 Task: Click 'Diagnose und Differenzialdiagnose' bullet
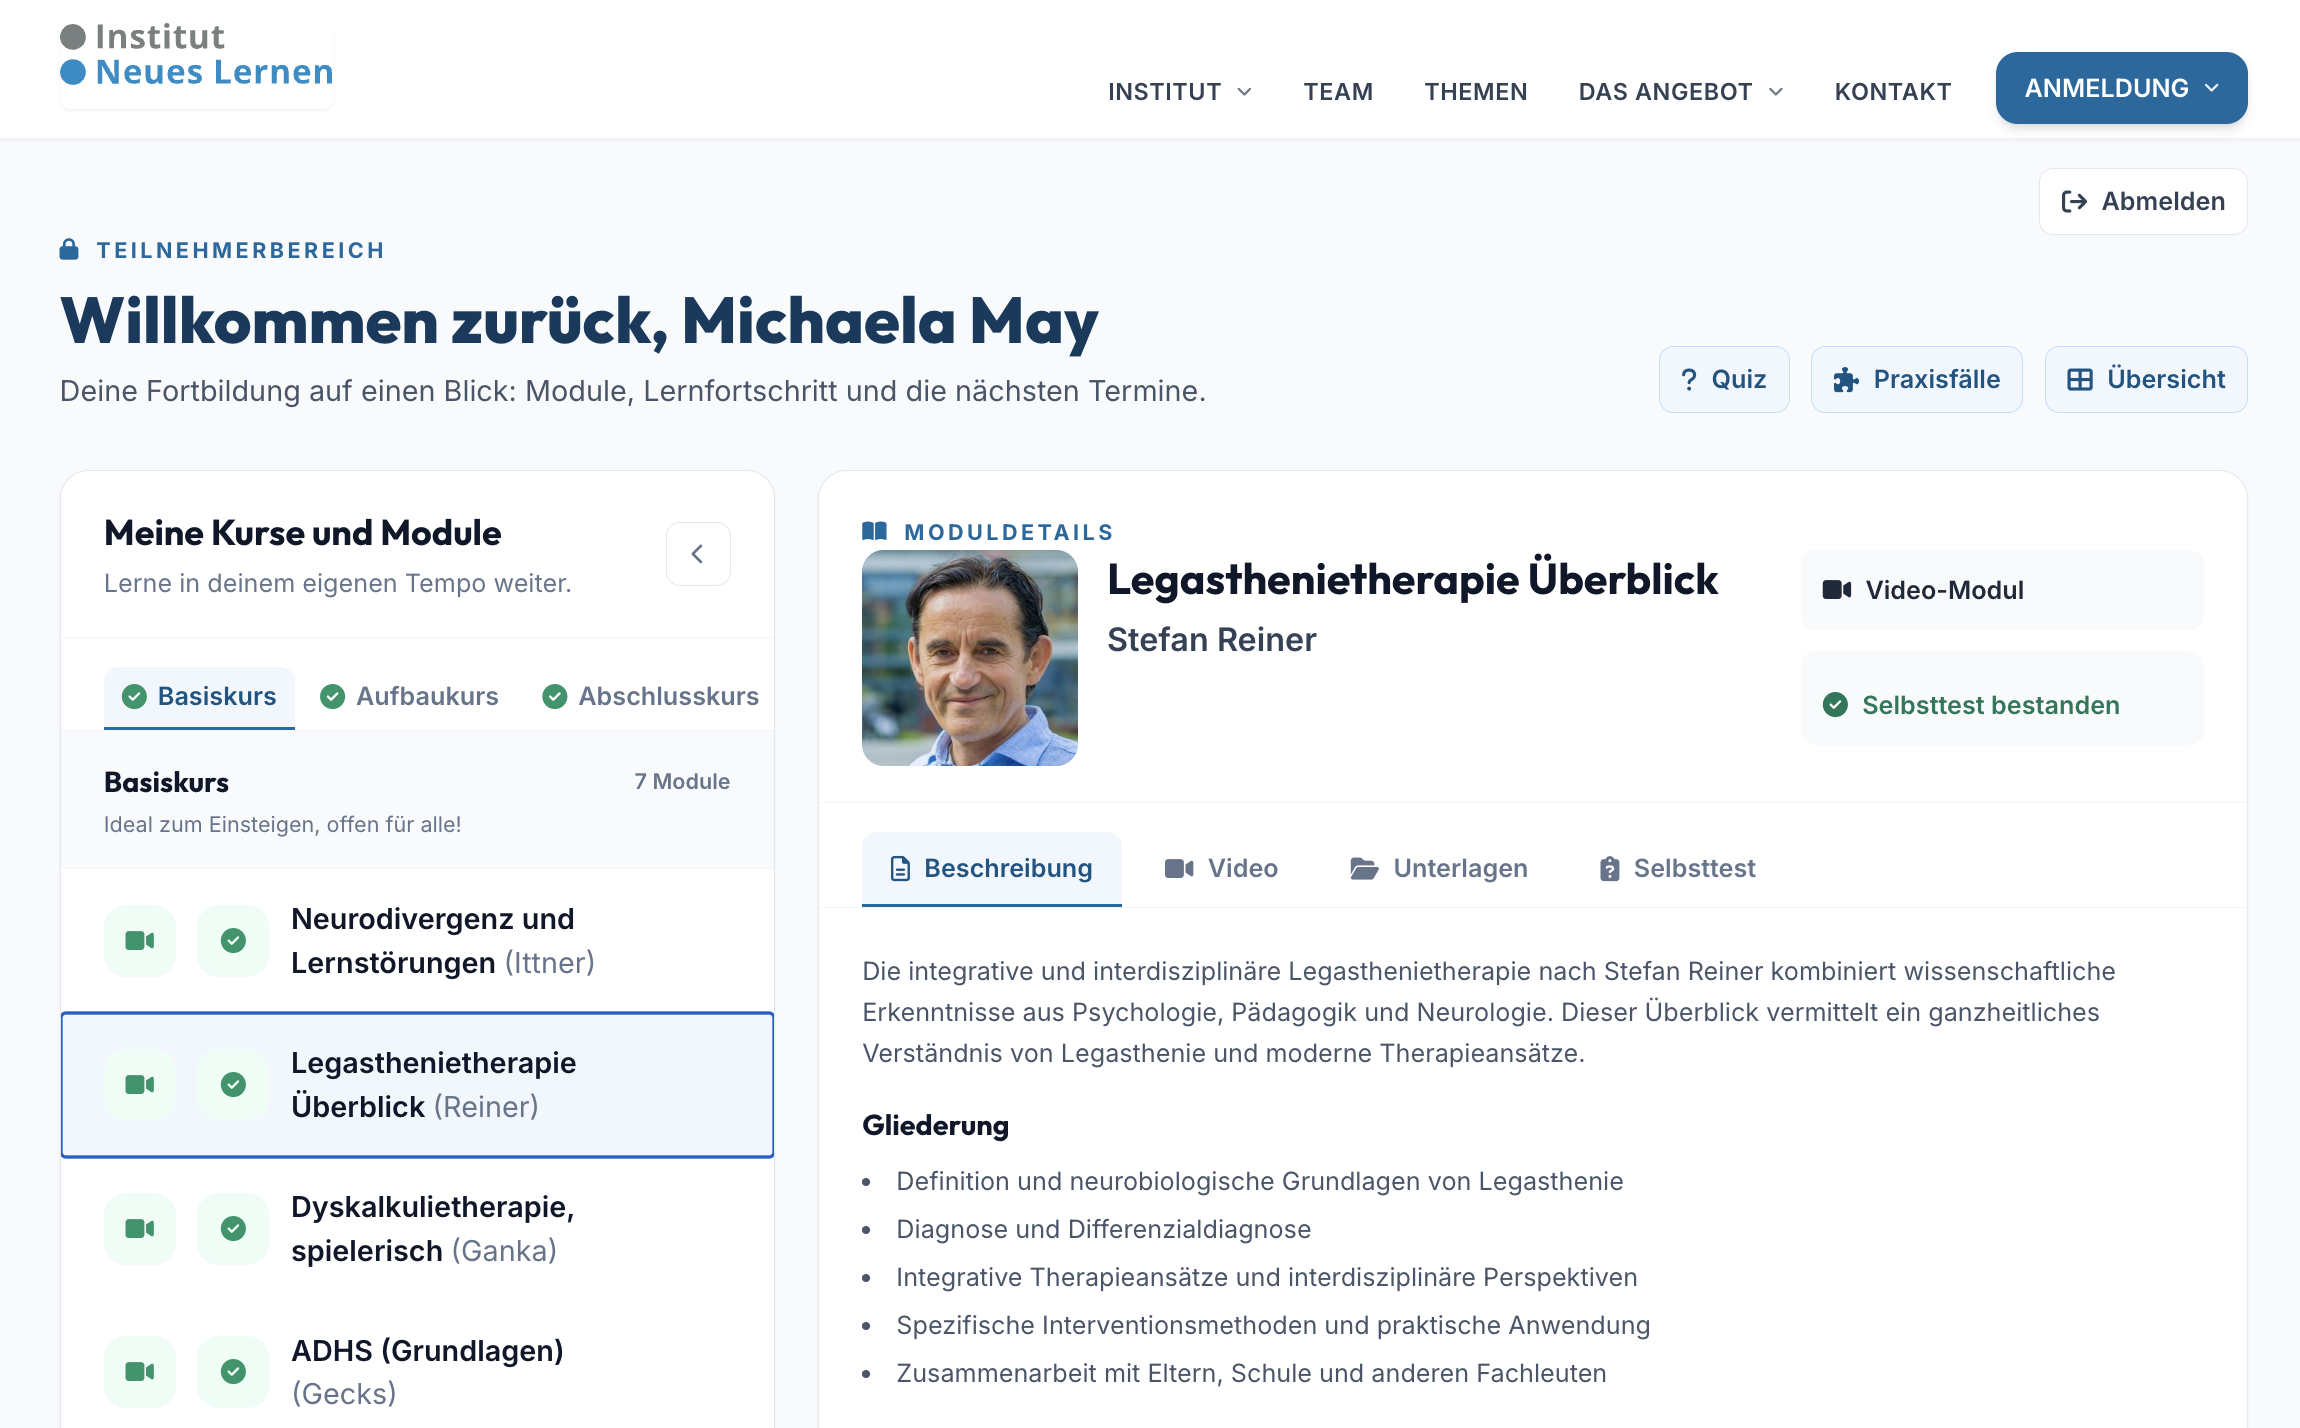(x=1103, y=1229)
